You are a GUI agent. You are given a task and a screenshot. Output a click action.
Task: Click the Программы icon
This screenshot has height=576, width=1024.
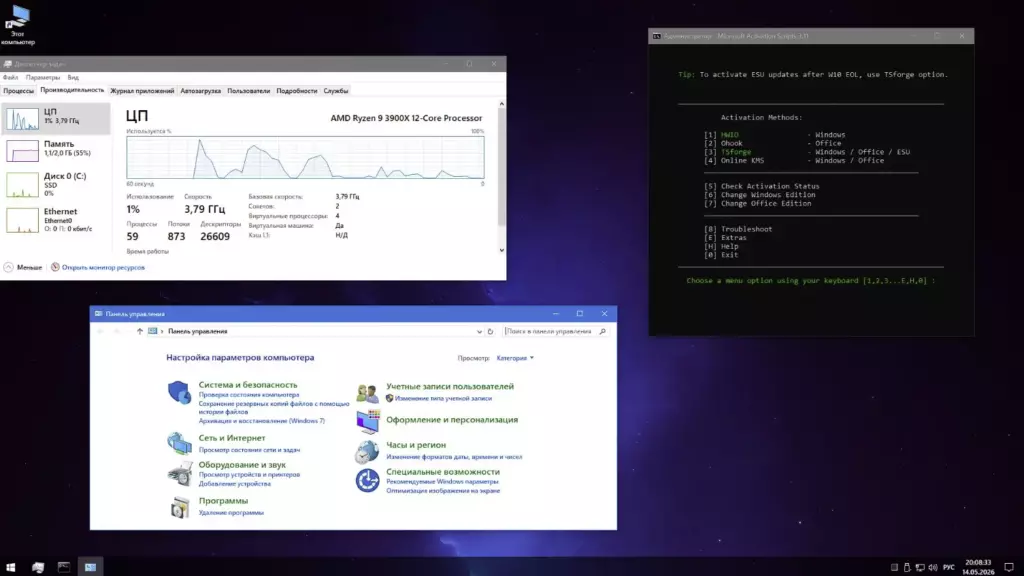[x=180, y=507]
